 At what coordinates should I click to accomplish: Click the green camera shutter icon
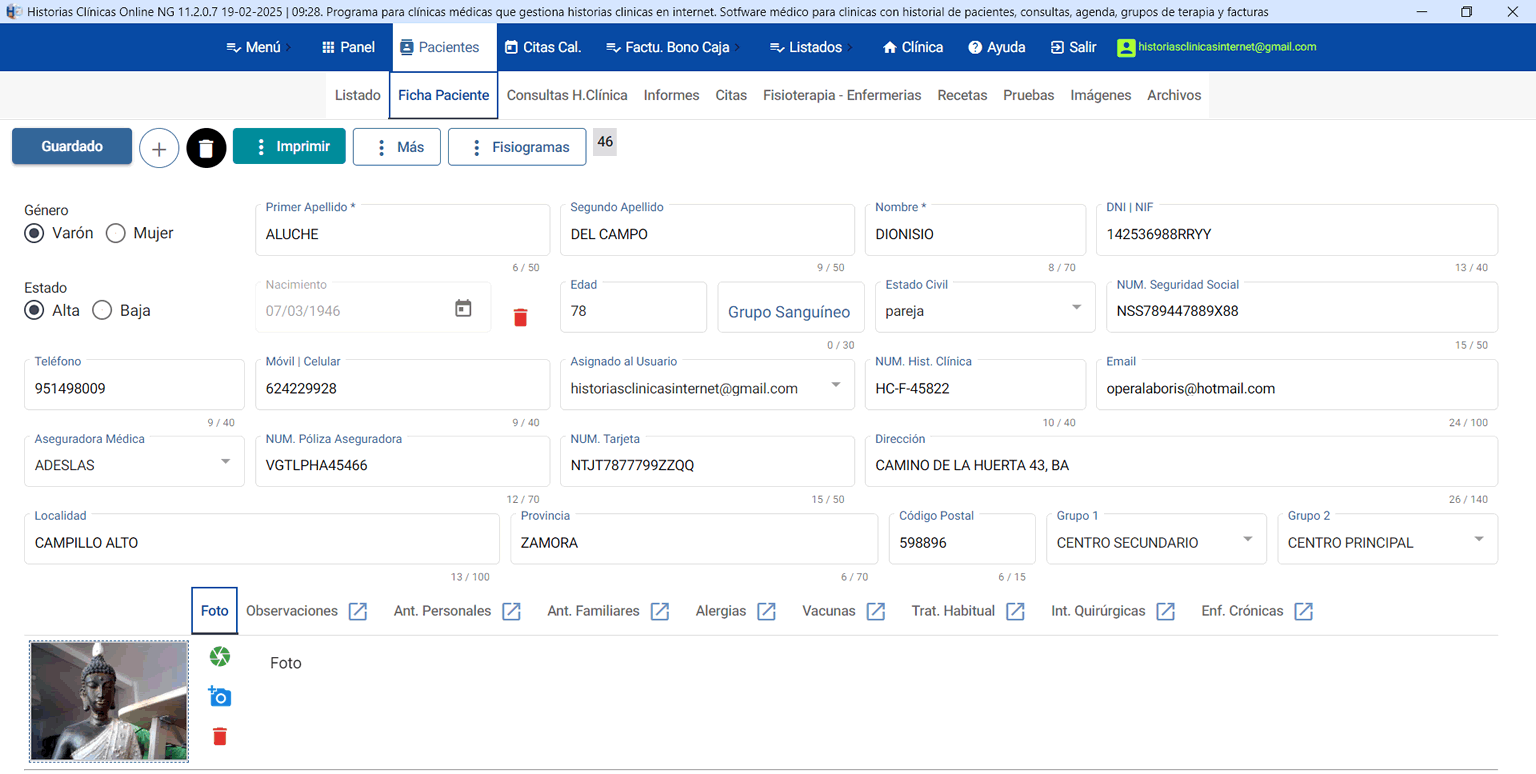220,656
